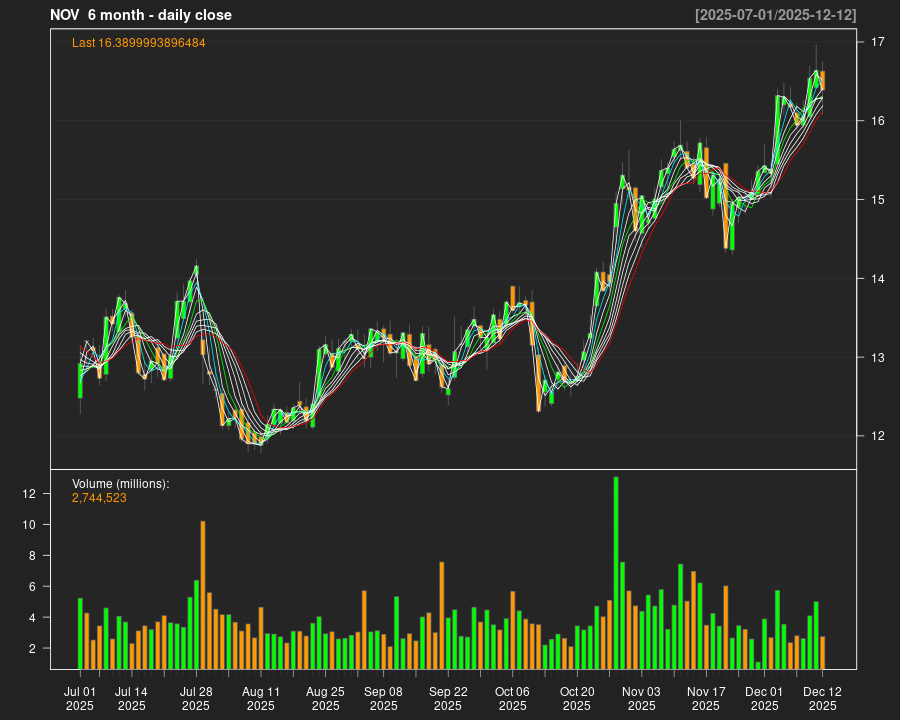The width and height of the screenshot is (900, 720).
Task: Click the chart title 'NOV 6 month - daily close'
Action: pyautogui.click(x=141, y=15)
